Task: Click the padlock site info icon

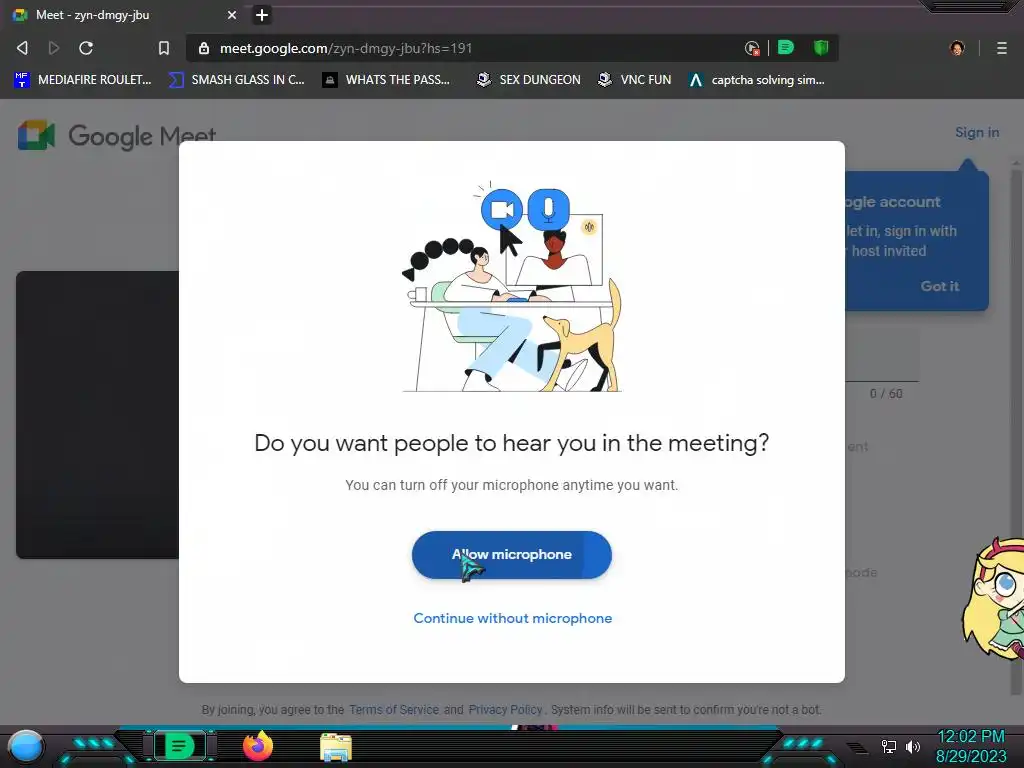Action: pos(204,48)
